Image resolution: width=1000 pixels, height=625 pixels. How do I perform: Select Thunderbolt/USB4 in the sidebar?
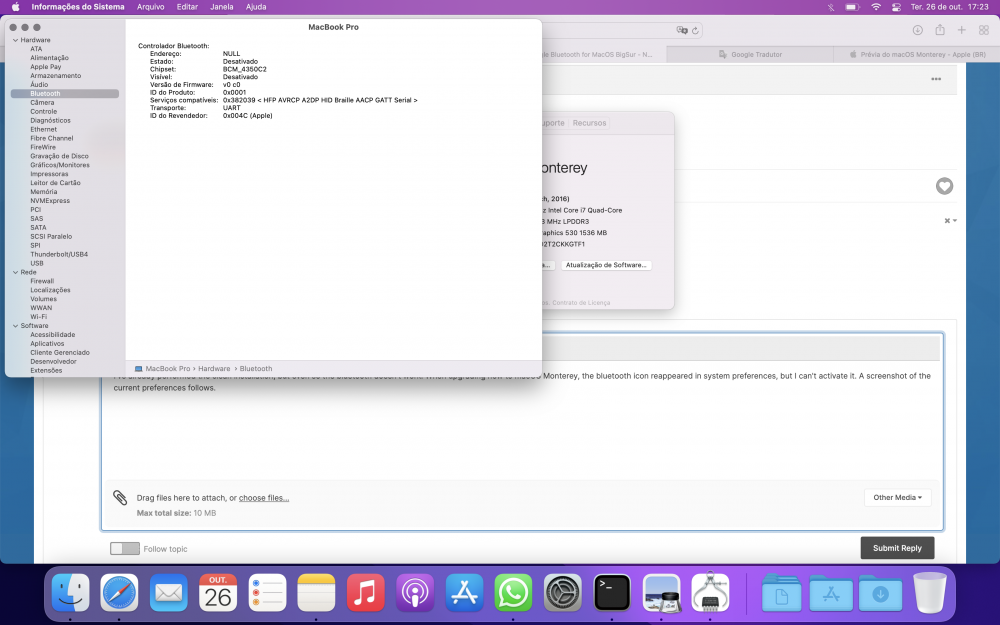(x=59, y=254)
